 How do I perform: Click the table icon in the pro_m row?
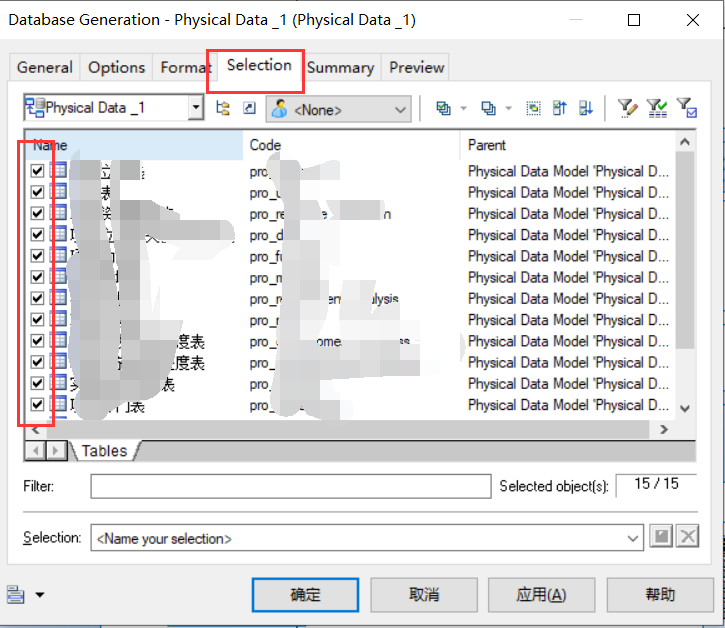click(59, 277)
